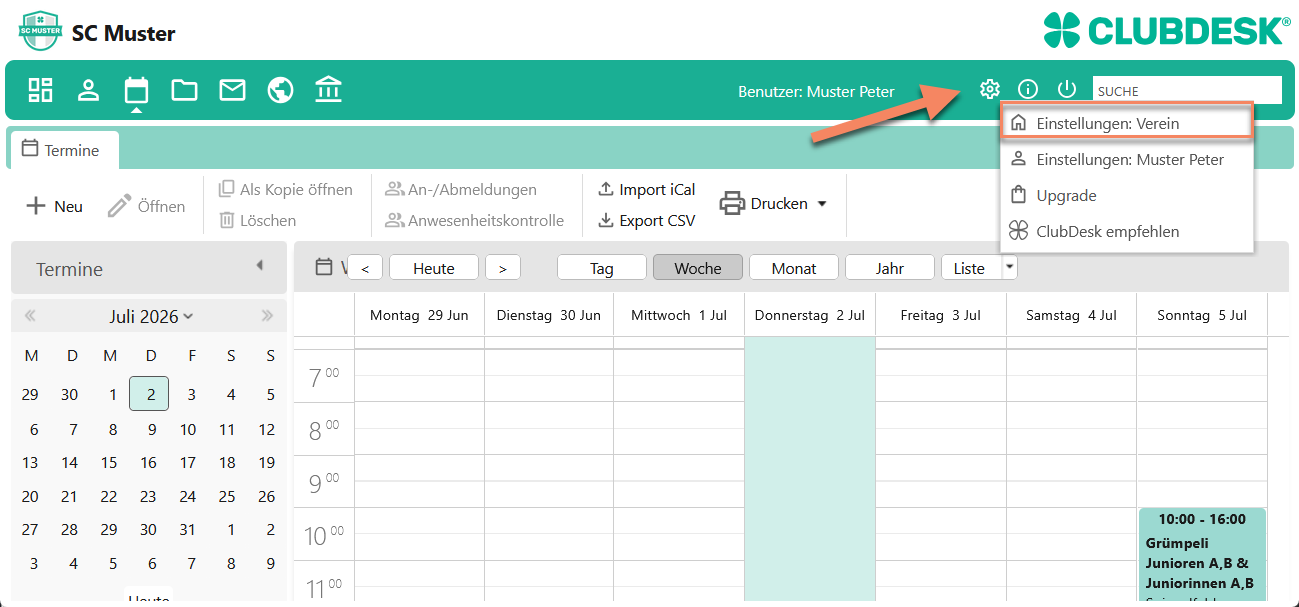The width and height of the screenshot is (1299, 607).
Task: Go to next month in mini calendar
Action: pos(267,316)
